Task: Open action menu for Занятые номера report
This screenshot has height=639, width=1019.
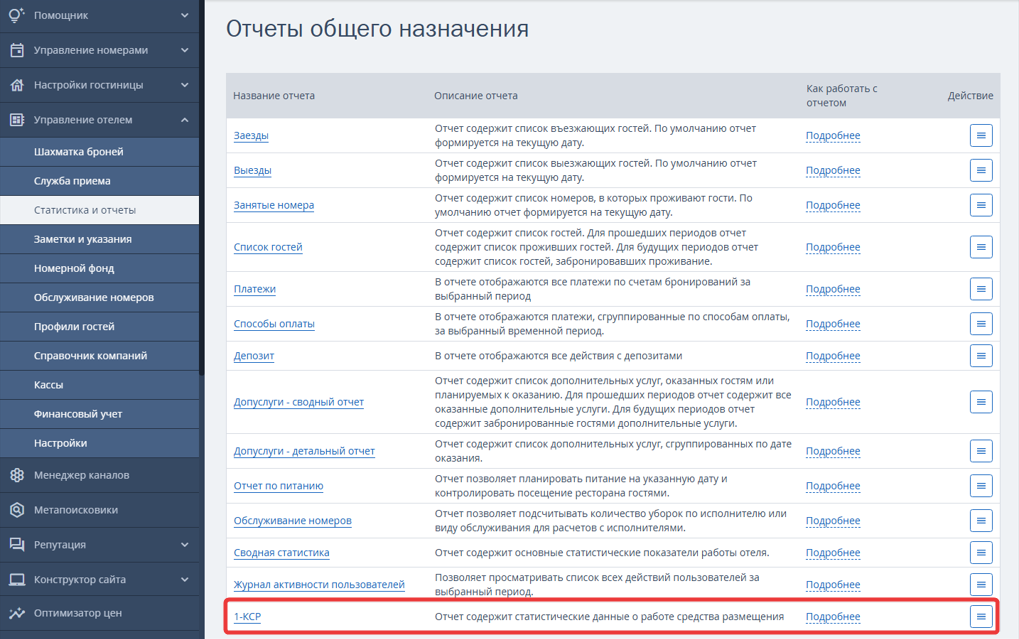Action: 981,205
